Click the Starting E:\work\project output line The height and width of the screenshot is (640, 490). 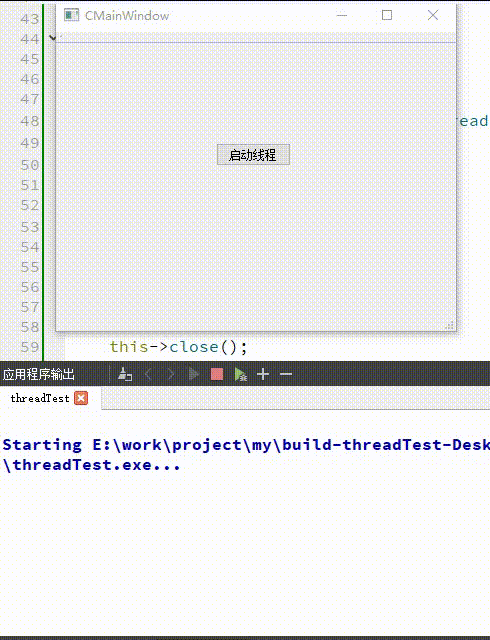(x=246, y=444)
